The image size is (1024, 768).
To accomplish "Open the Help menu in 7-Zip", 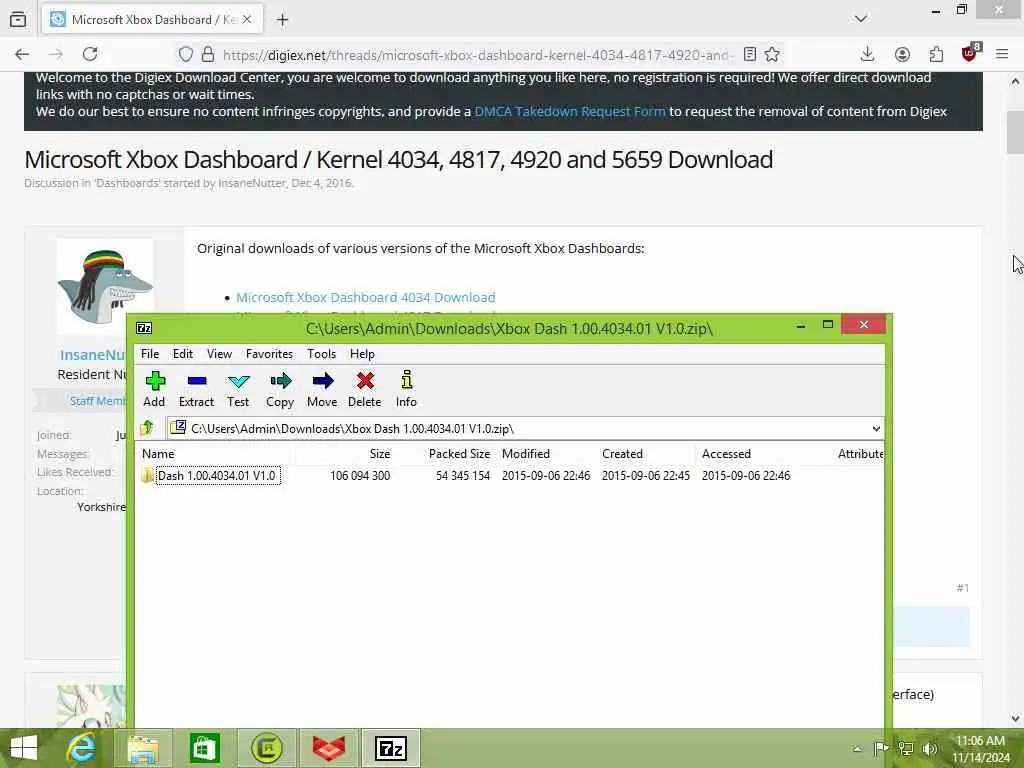I will click(362, 353).
